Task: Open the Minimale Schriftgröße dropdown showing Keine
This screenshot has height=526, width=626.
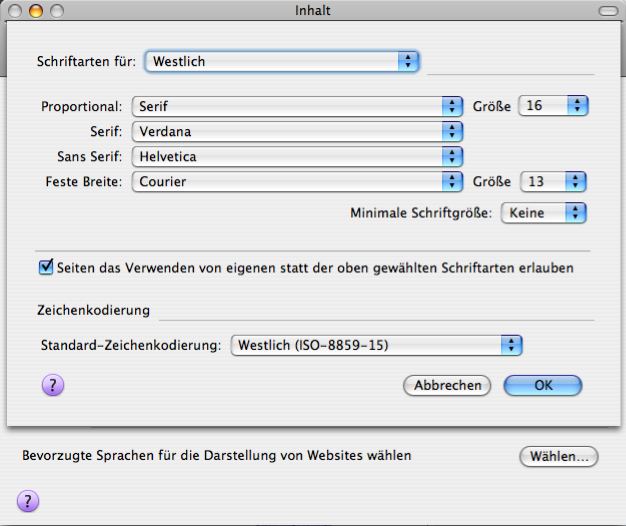Action: [543, 213]
